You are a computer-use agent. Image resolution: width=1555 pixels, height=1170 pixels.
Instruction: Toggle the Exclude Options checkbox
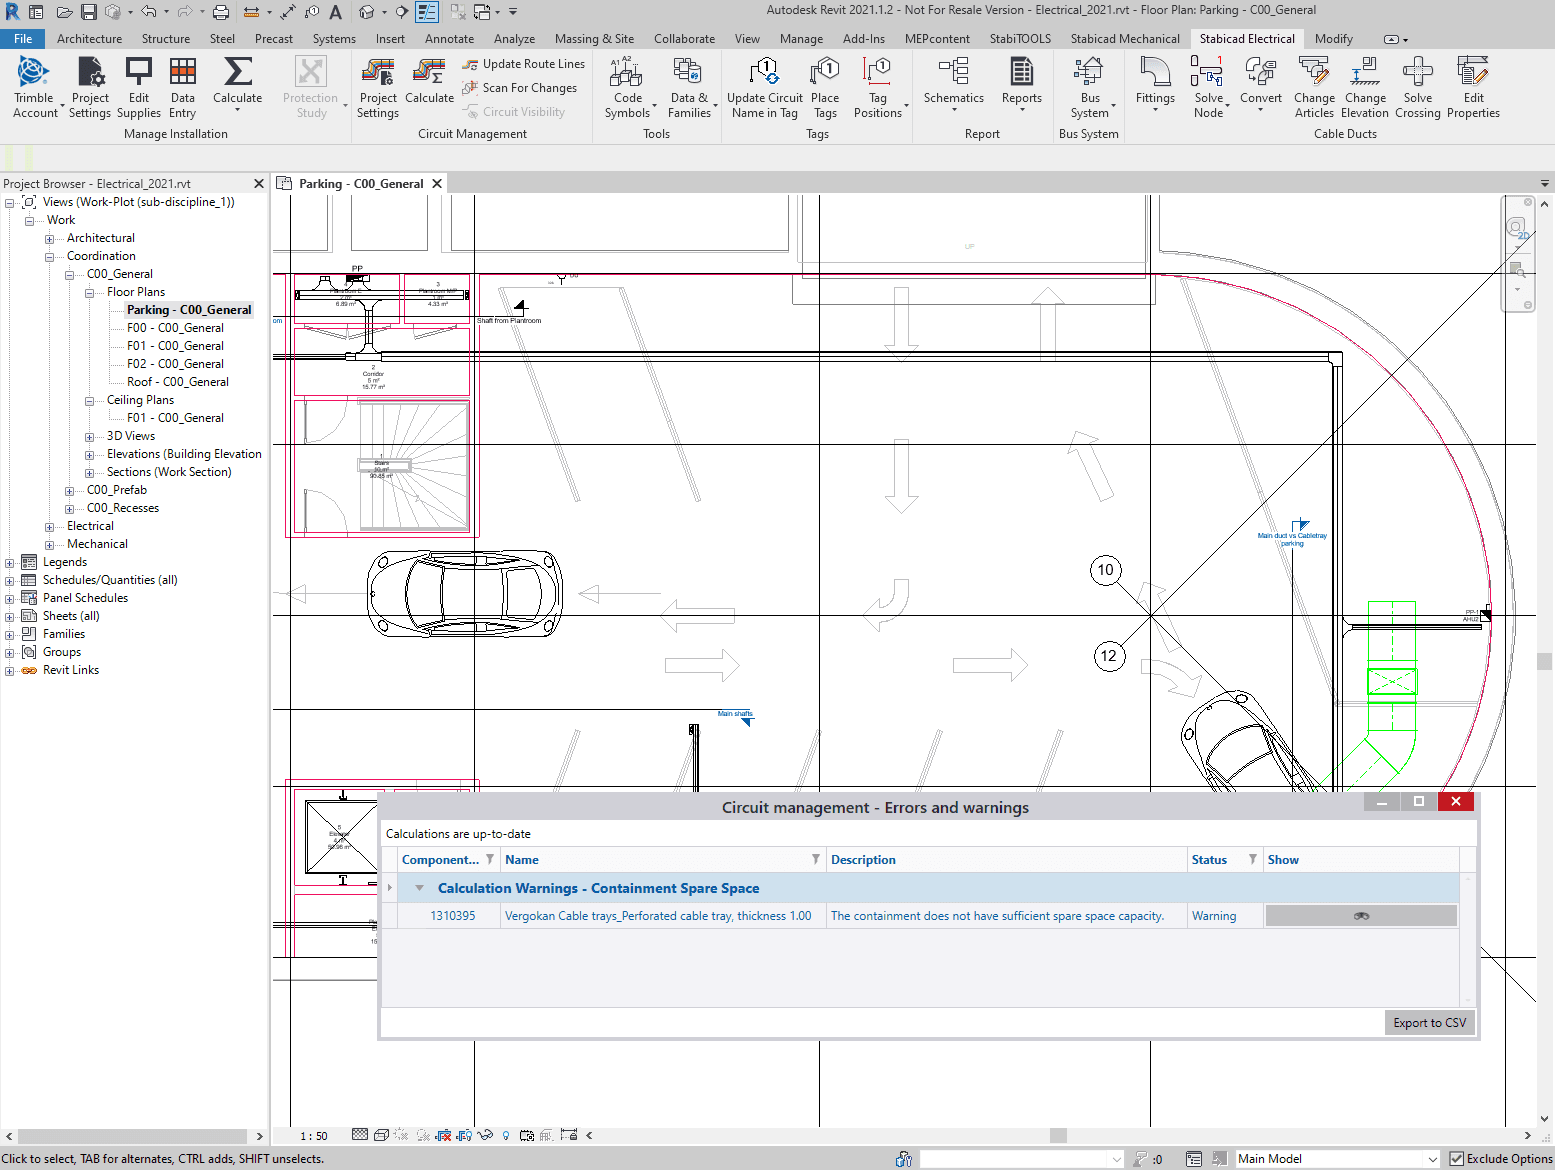(1457, 1159)
